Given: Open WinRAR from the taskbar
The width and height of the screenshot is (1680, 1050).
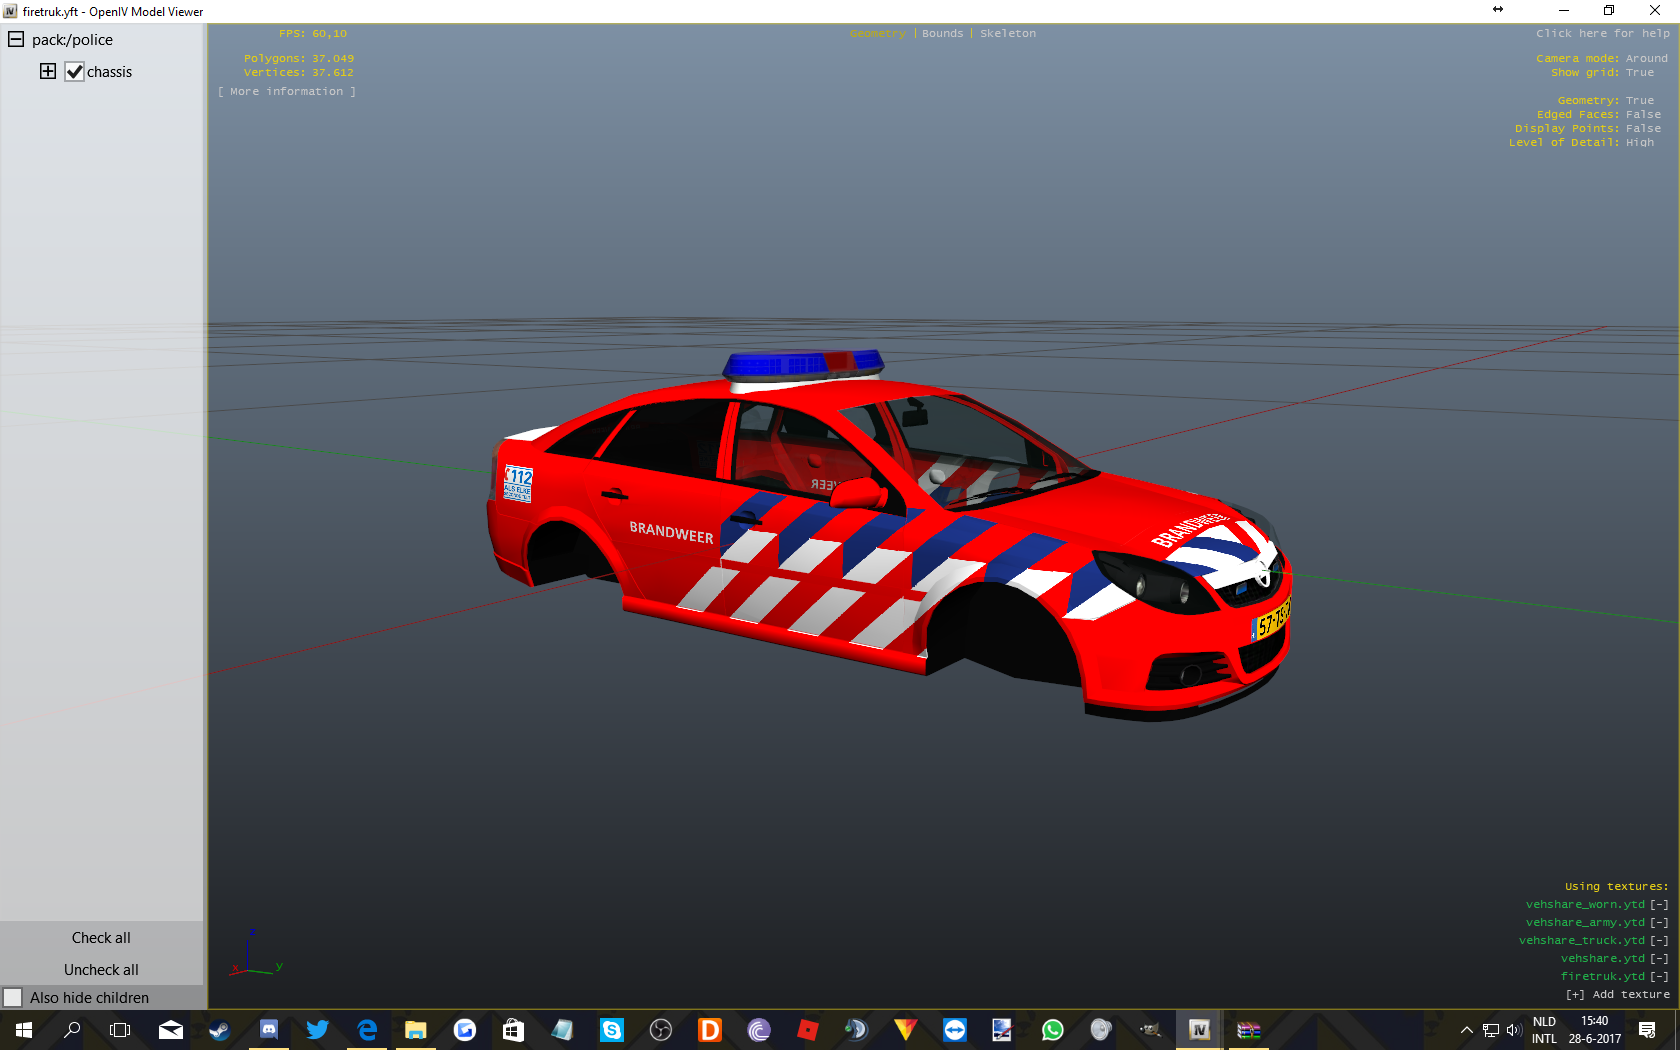Looking at the screenshot, I should click(1248, 1030).
